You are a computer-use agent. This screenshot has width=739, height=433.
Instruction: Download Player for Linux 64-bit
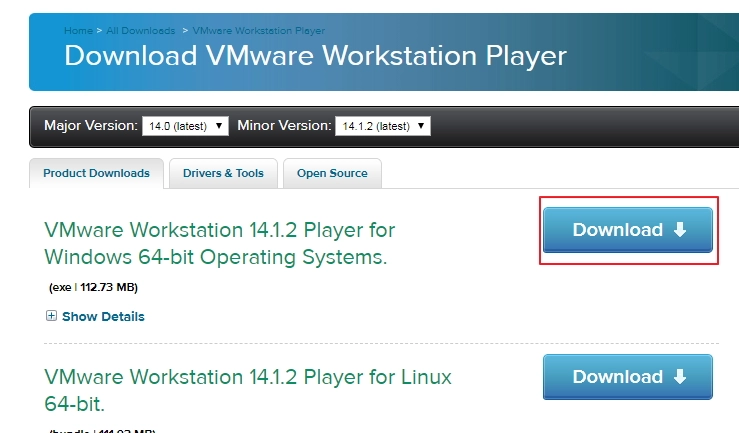(627, 377)
